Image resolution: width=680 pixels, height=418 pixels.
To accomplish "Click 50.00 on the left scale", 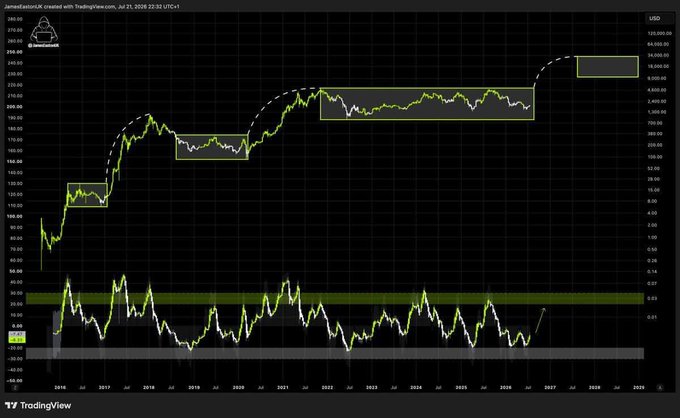I will coord(16,271).
